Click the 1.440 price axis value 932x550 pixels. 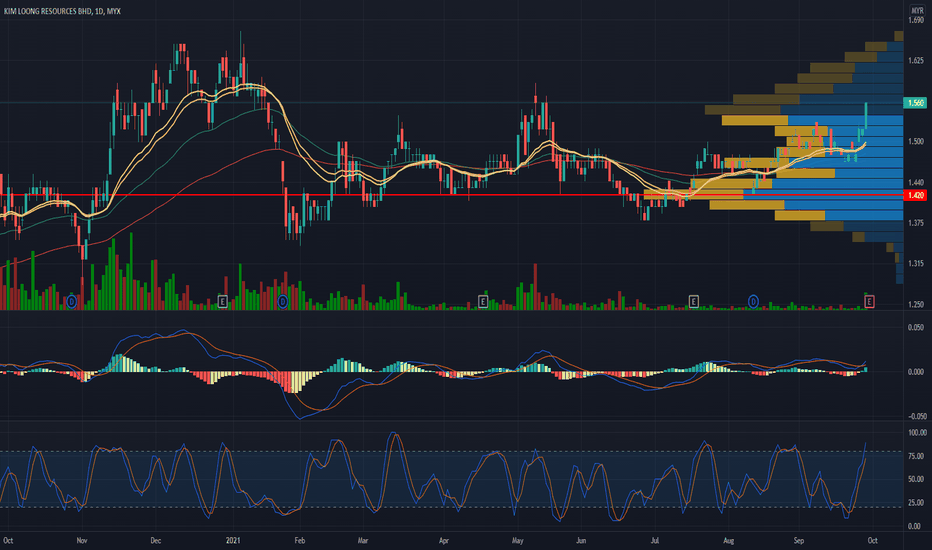click(916, 183)
